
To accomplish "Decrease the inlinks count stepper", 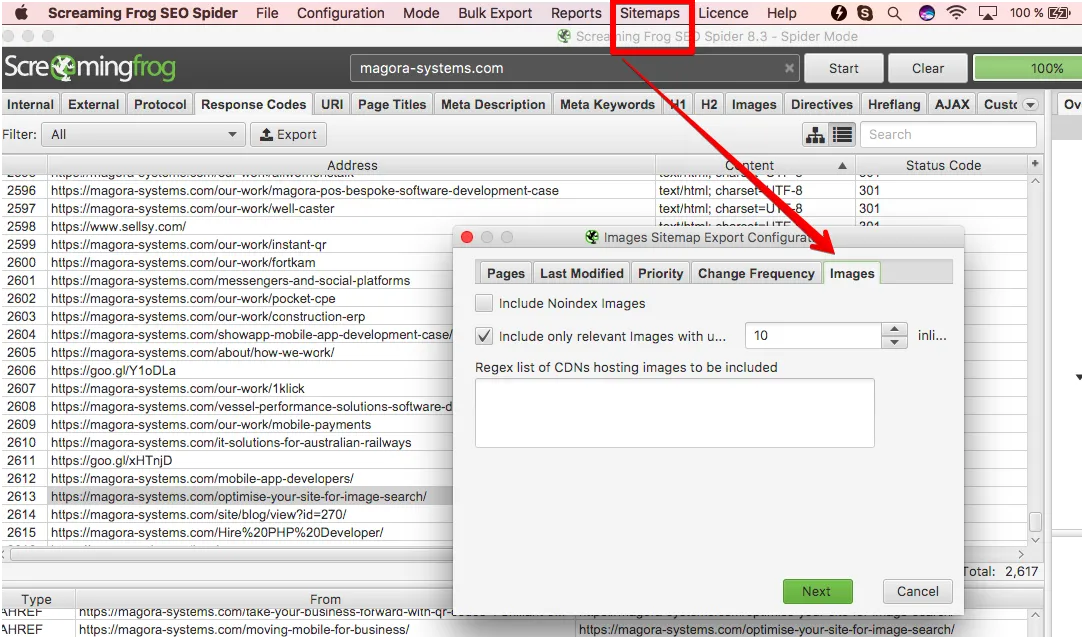I will (894, 342).
